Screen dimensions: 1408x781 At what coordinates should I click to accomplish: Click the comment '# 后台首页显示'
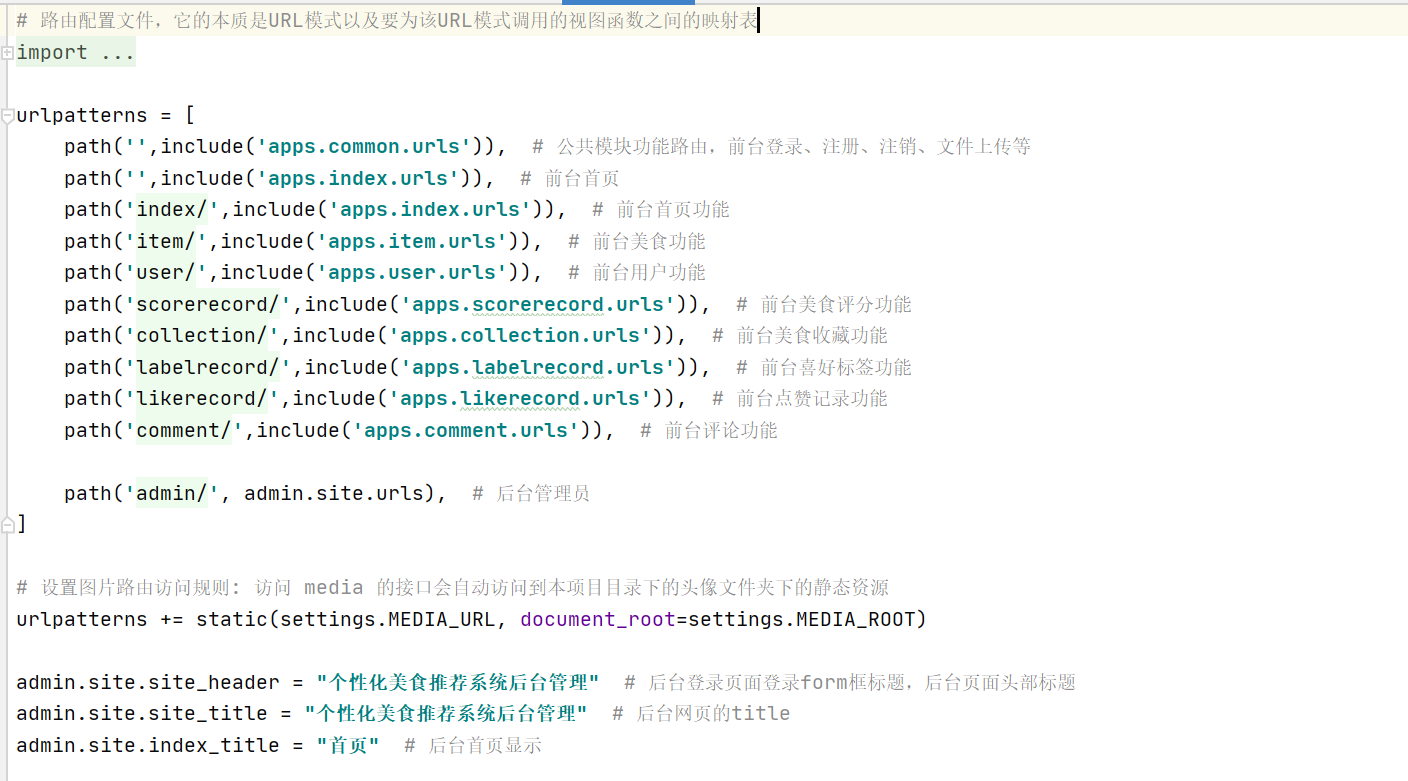coord(473,745)
